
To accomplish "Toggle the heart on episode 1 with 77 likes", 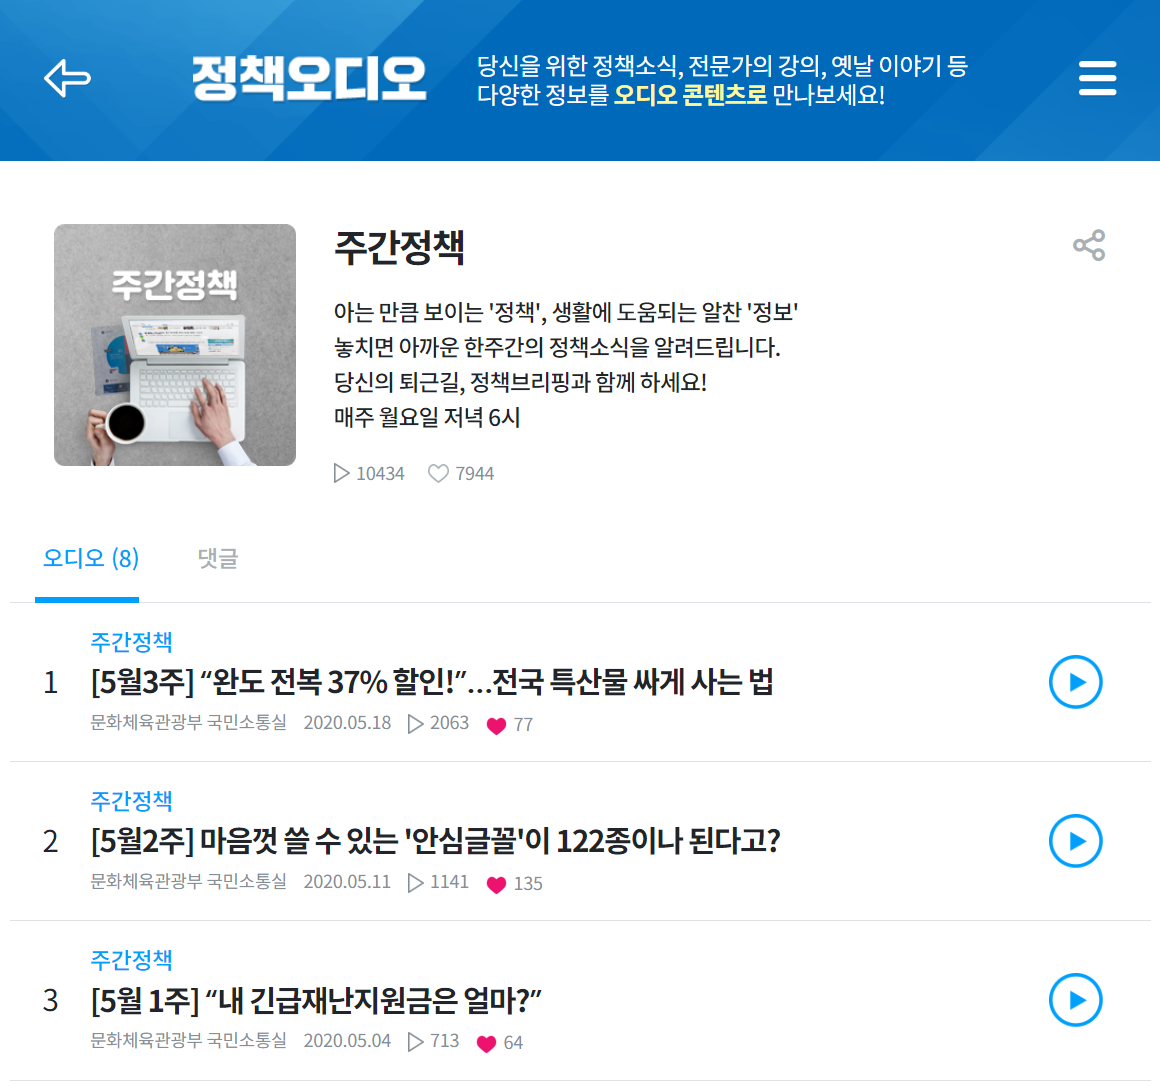I will click(x=496, y=725).
